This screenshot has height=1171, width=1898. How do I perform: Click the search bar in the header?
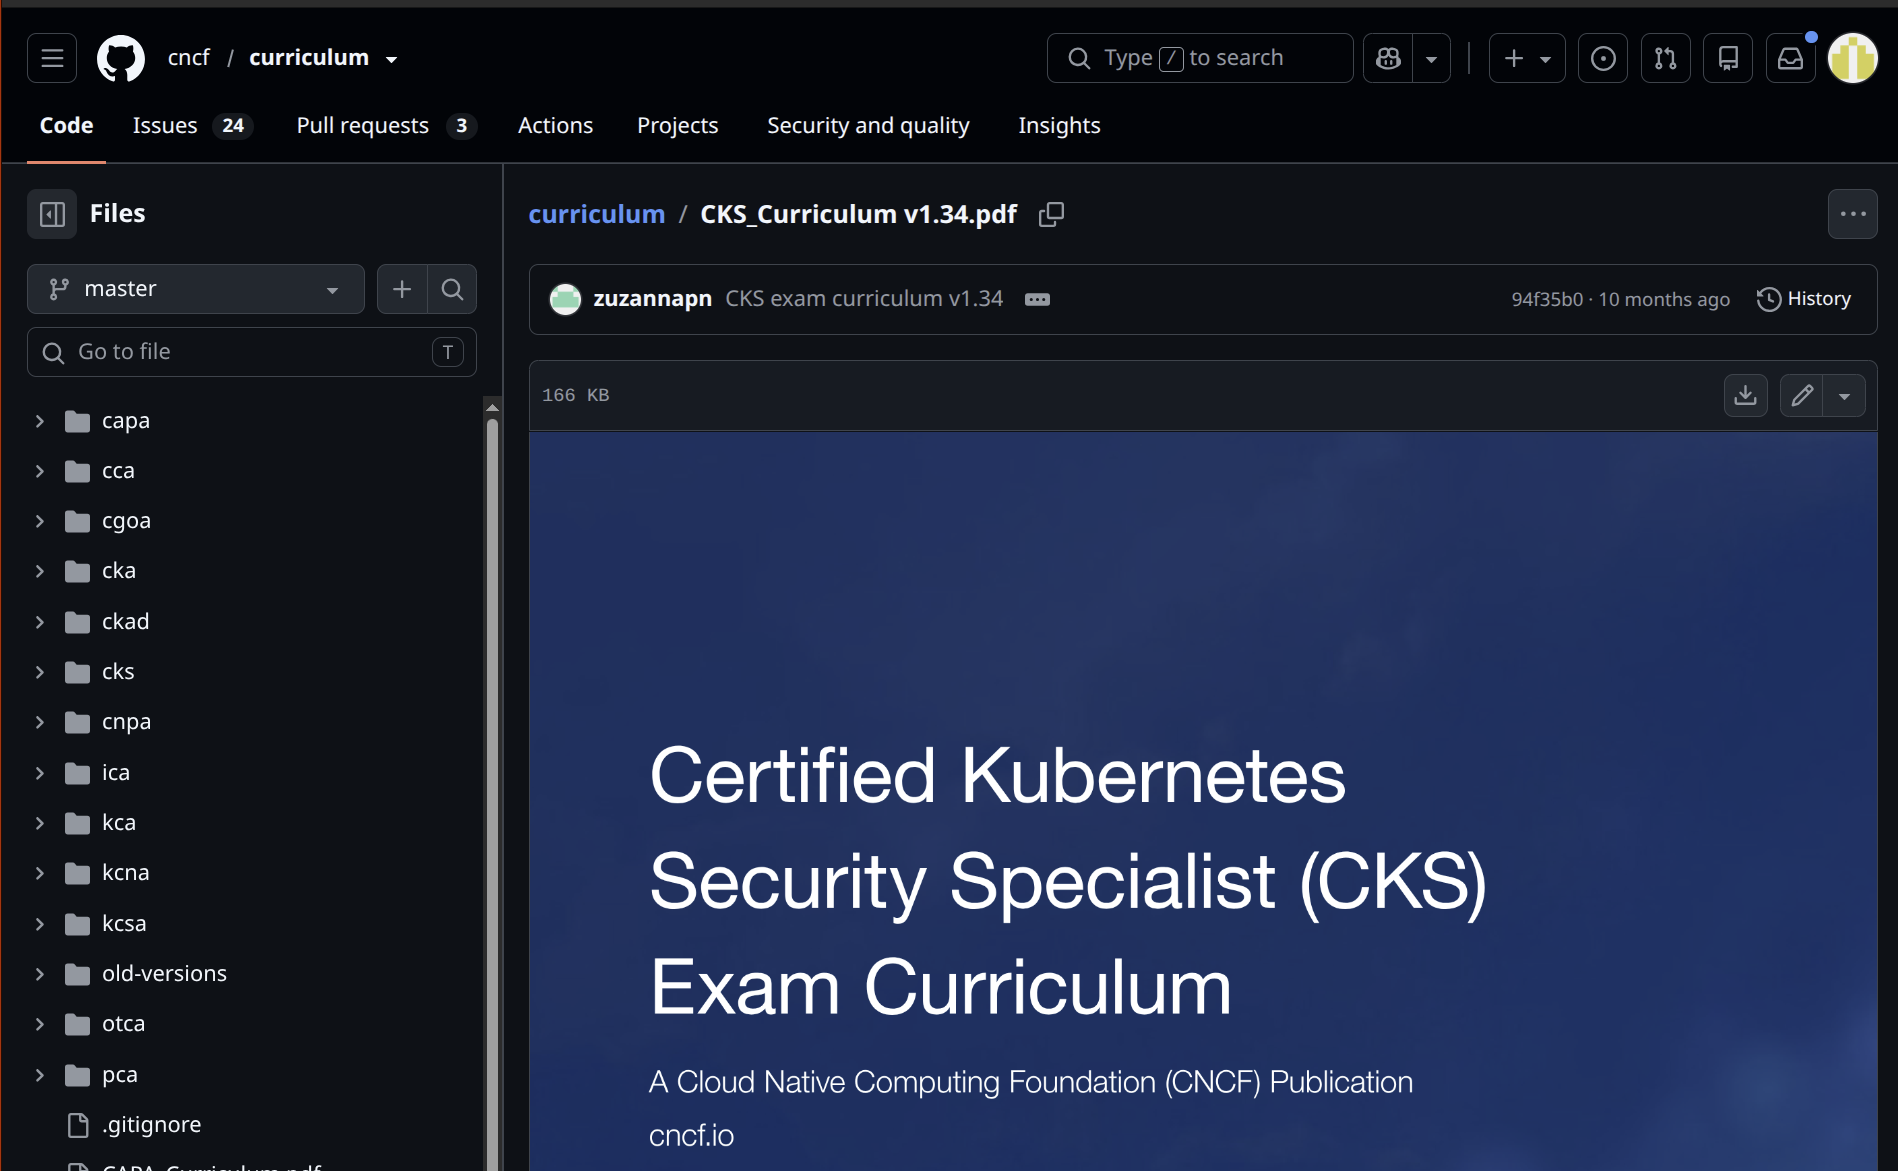[1200, 58]
